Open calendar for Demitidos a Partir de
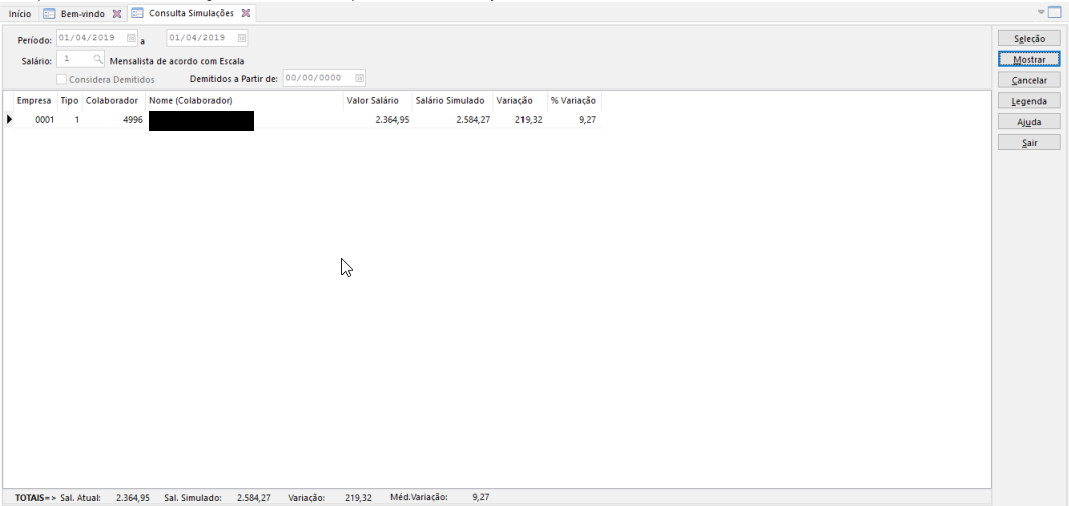This screenshot has height=506, width=1069. click(x=360, y=78)
